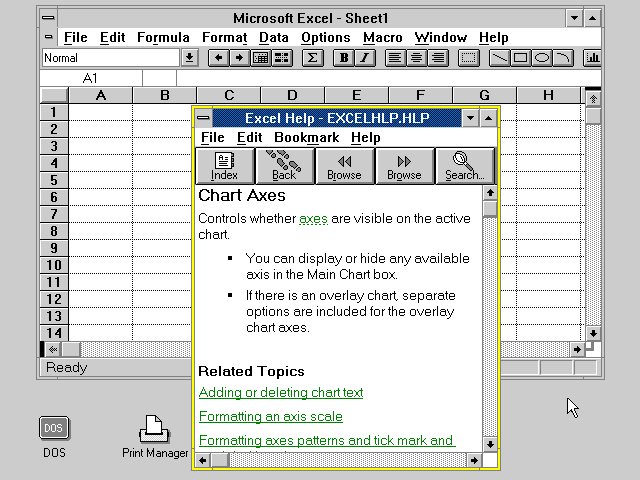This screenshot has width=640, height=480.
Task: Select the Rectangle drawing tool
Action: pos(520,58)
